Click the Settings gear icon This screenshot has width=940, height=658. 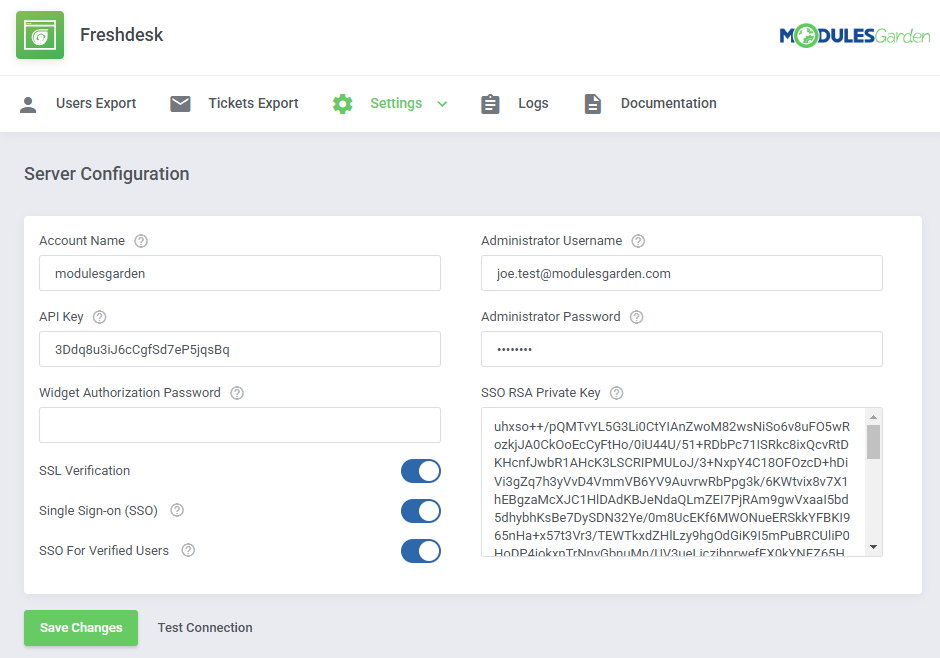(342, 104)
